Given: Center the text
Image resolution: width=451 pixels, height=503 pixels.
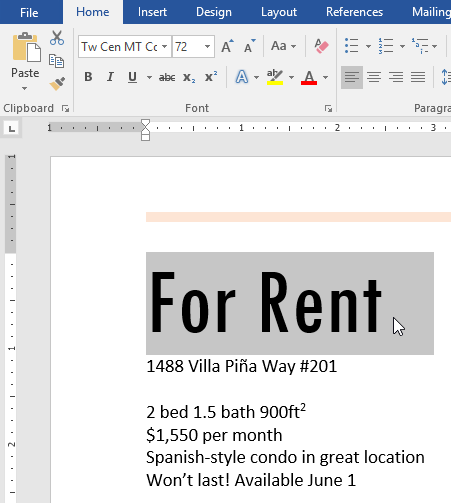Looking at the screenshot, I should click(x=374, y=77).
